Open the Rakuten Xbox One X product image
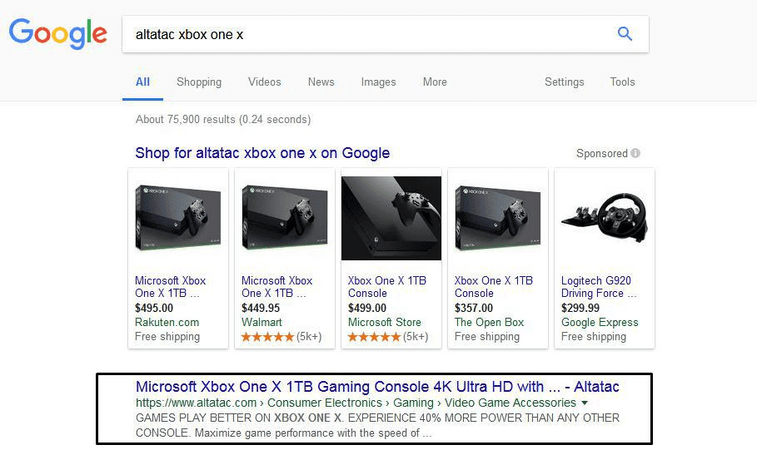 tap(177, 219)
